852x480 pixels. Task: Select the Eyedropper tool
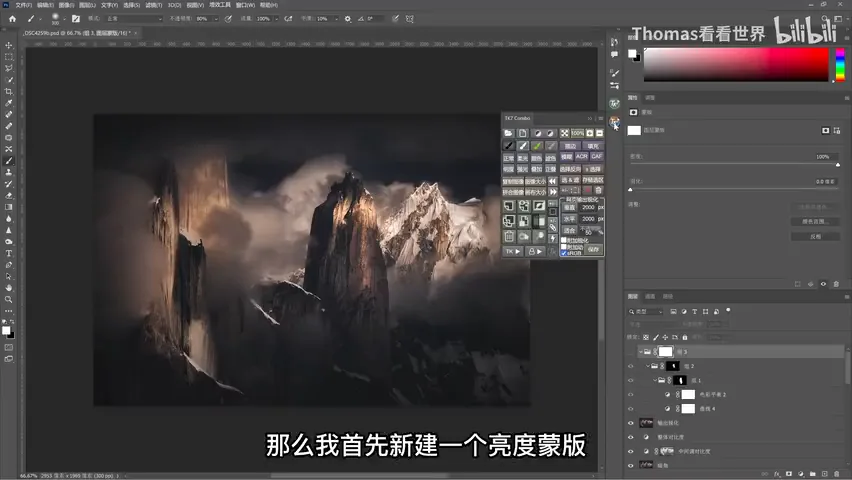9,103
